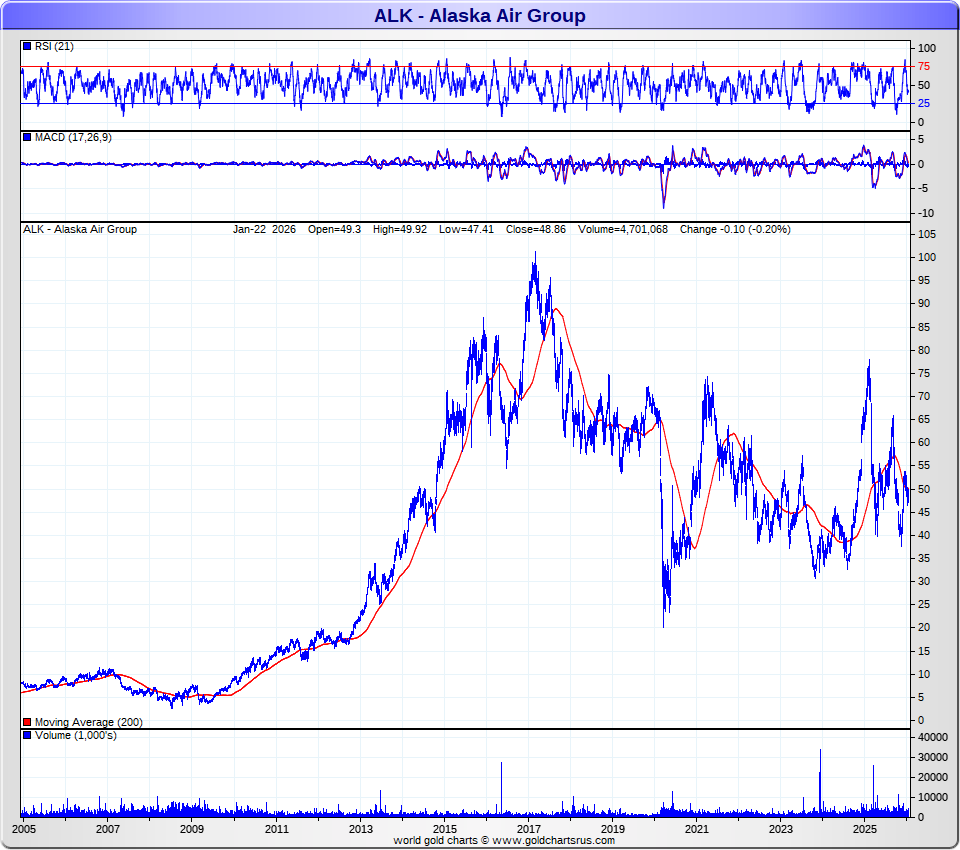Click the RSI axis label 25 in blue
This screenshot has width=960, height=850.
click(x=923, y=103)
